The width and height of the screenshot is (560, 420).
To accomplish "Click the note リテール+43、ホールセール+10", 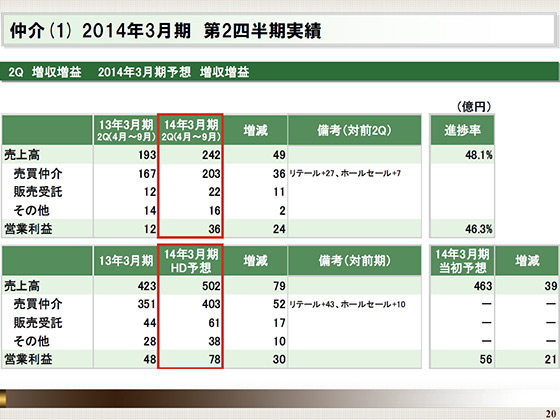I will point(347,304).
